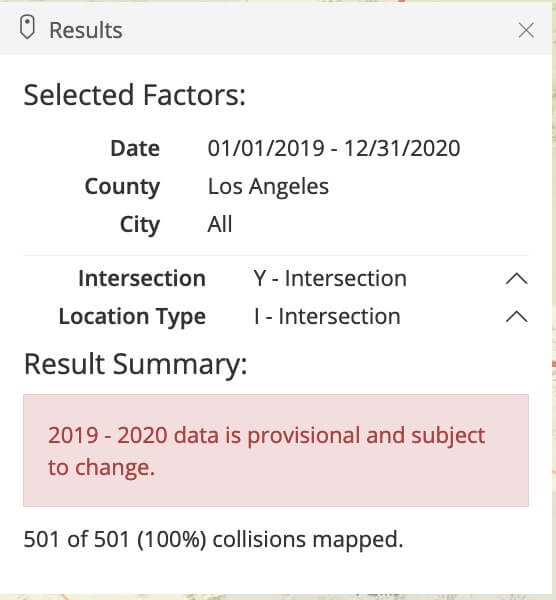
Task: Click the Results panel title text
Action: [86, 30]
